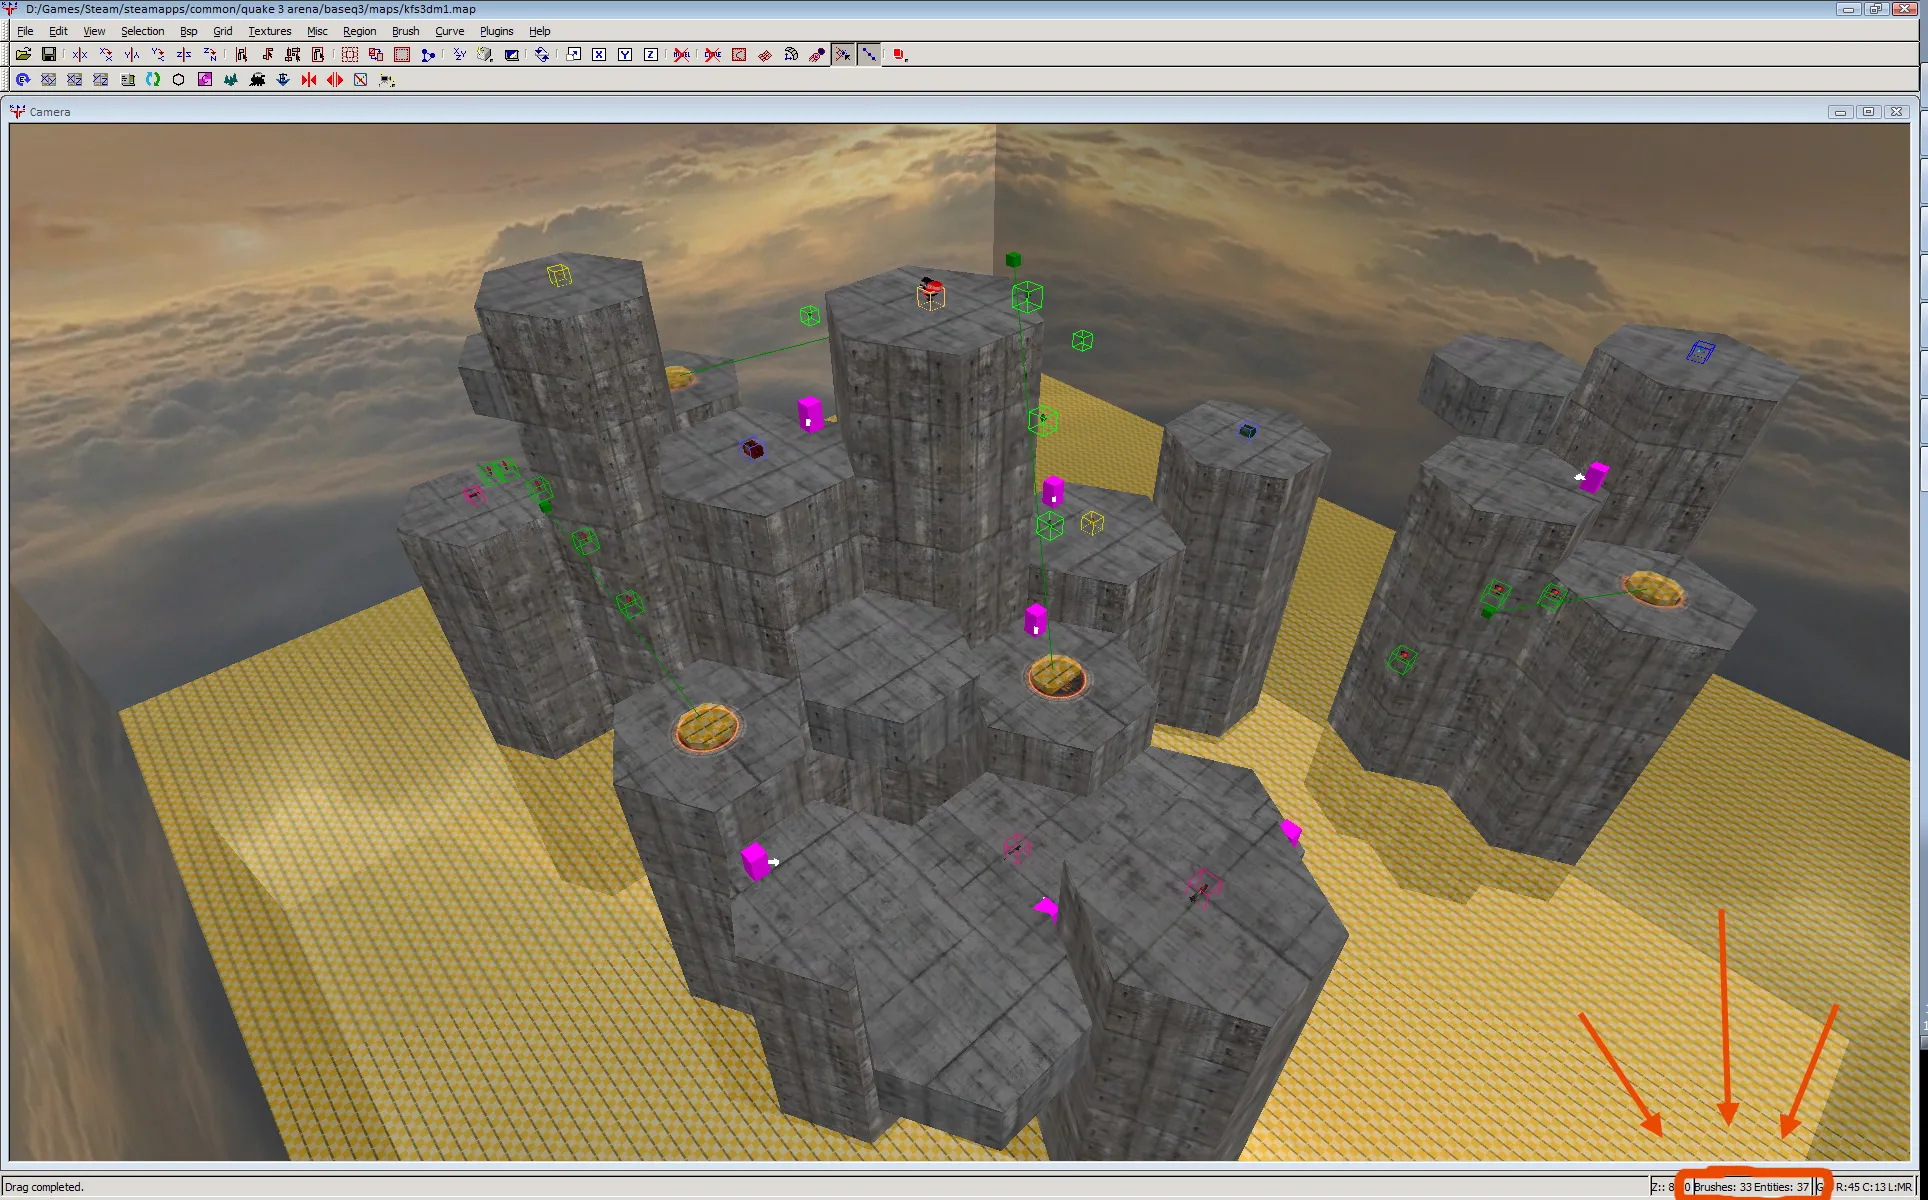Screen dimensions: 1928x1200
Task: Toggle the pressed welding-points toolbar button
Action: pos(843,55)
